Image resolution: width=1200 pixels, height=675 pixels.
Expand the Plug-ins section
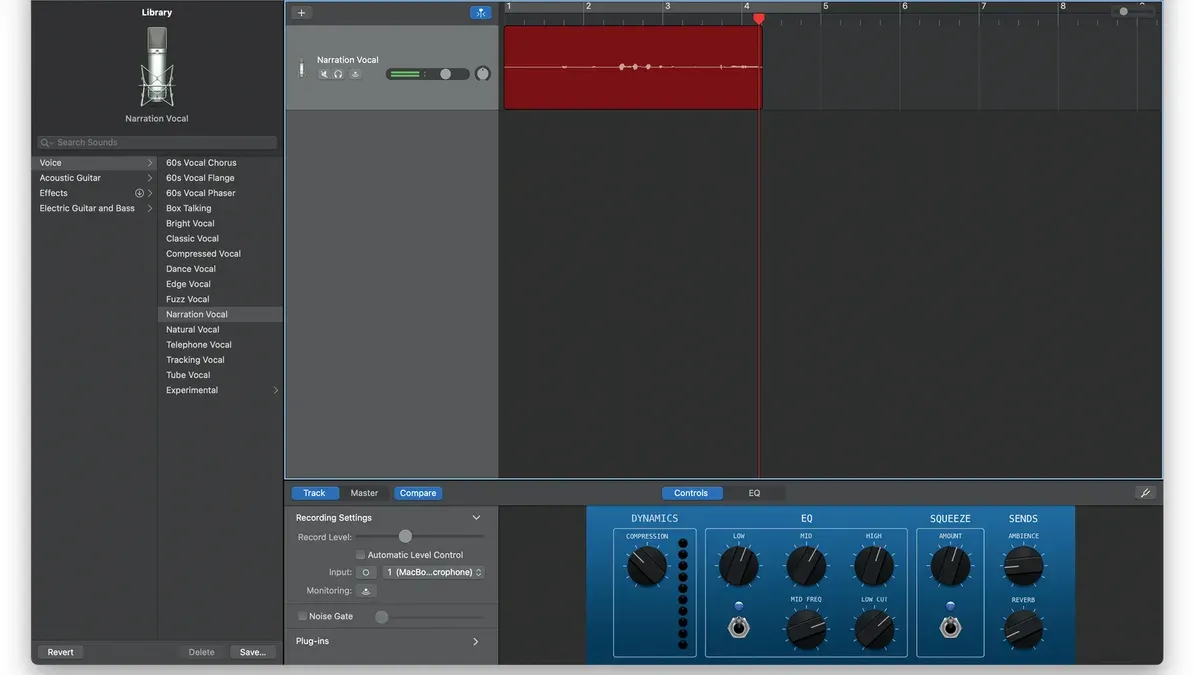click(x=475, y=642)
